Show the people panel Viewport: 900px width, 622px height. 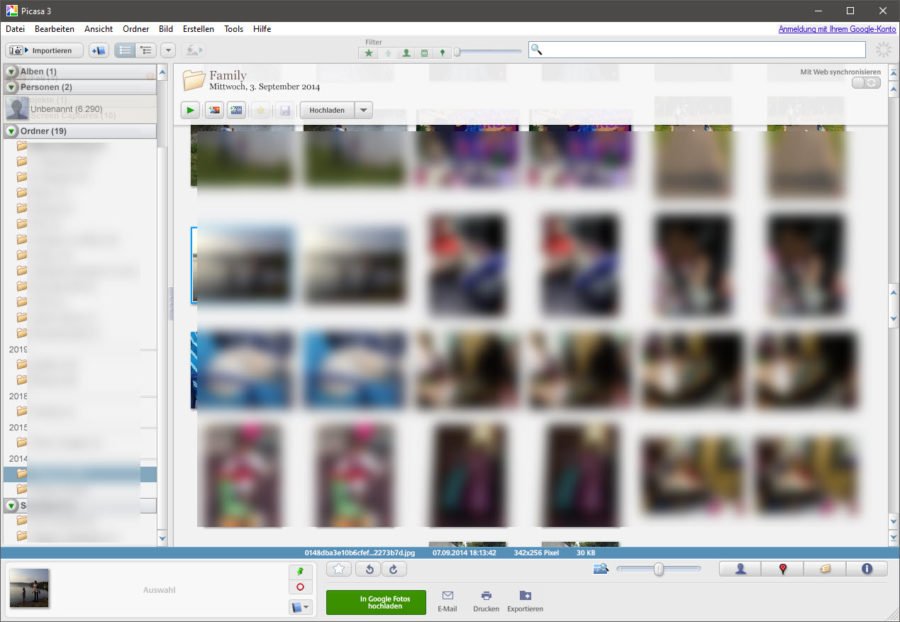740,569
